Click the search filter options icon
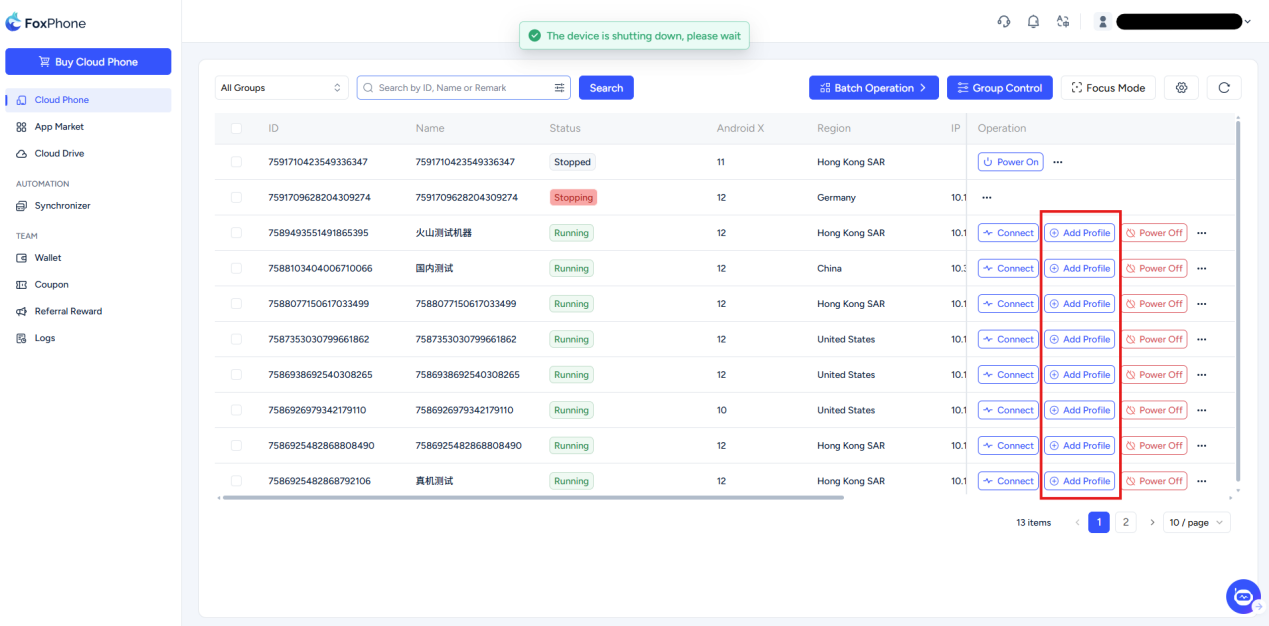 (x=559, y=88)
